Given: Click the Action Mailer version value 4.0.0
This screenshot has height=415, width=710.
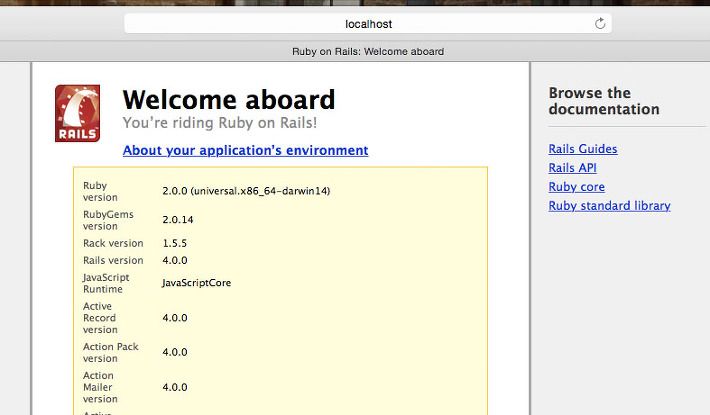Looking at the screenshot, I should (175, 387).
